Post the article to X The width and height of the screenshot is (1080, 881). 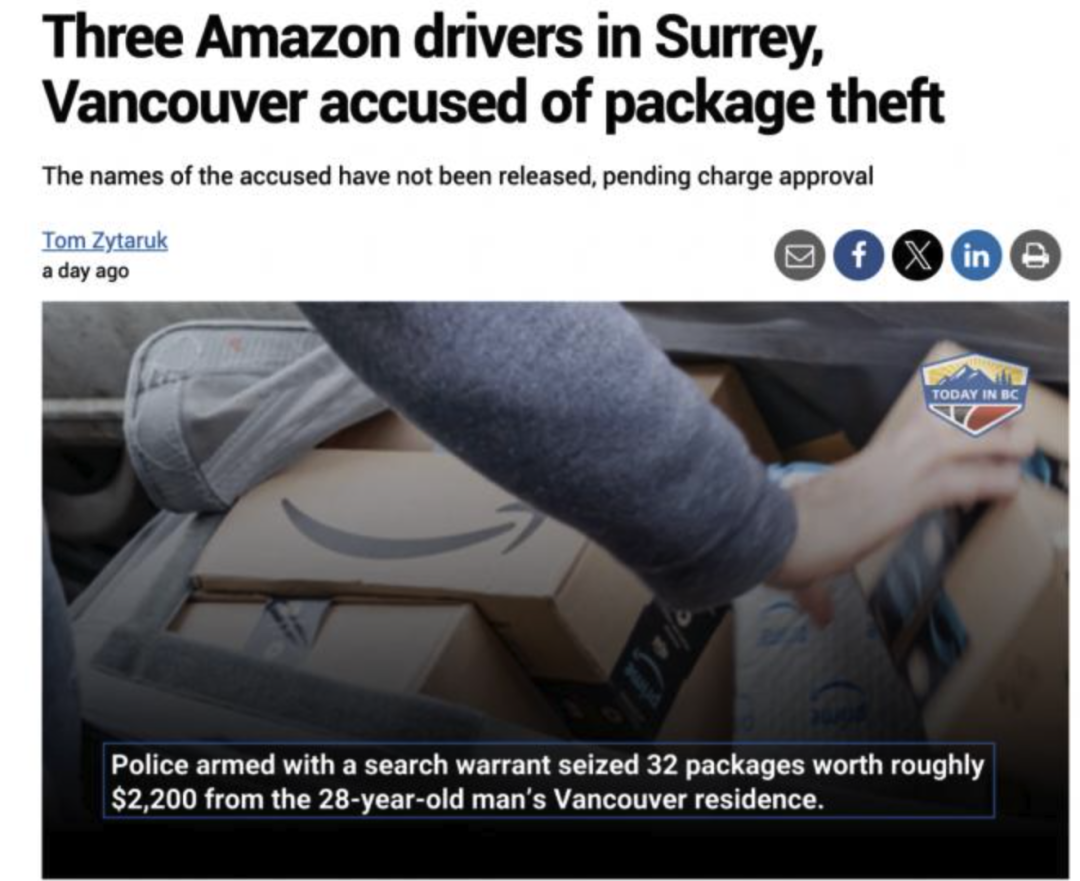pos(917,256)
